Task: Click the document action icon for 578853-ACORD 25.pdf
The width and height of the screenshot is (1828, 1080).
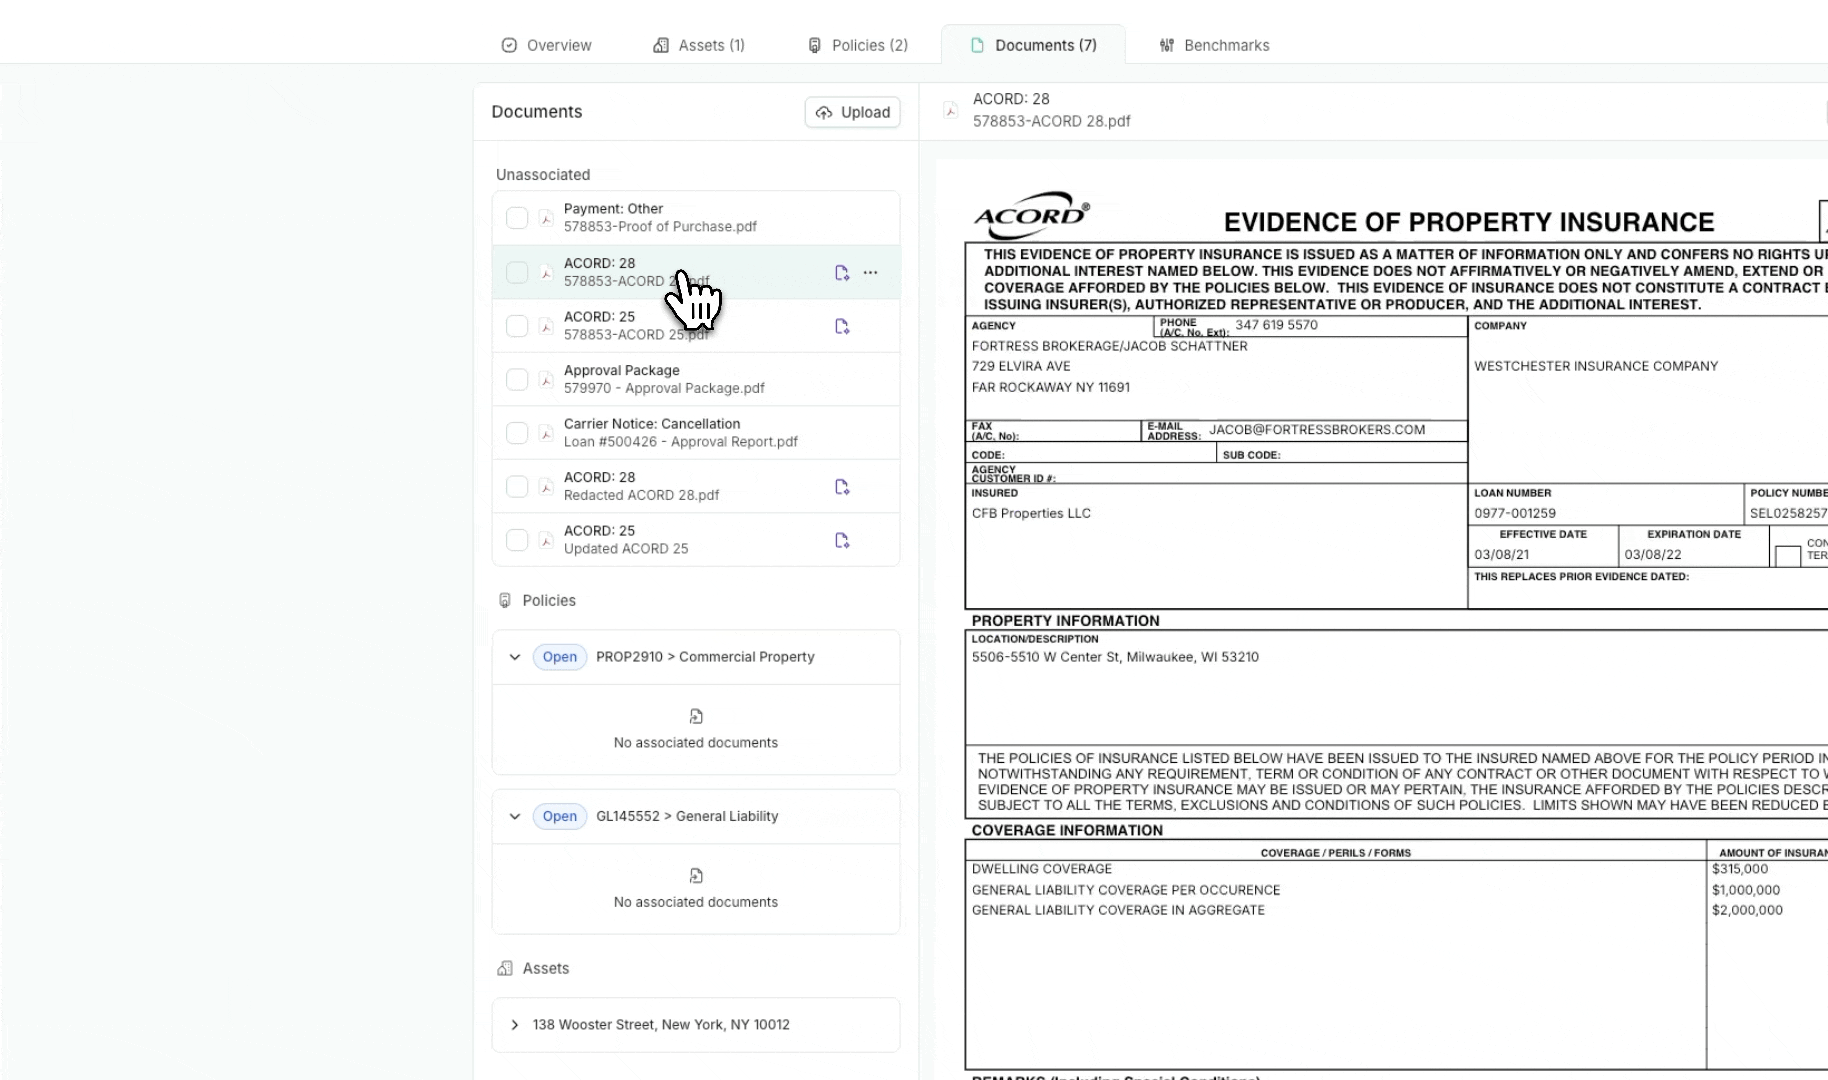Action: tap(842, 327)
